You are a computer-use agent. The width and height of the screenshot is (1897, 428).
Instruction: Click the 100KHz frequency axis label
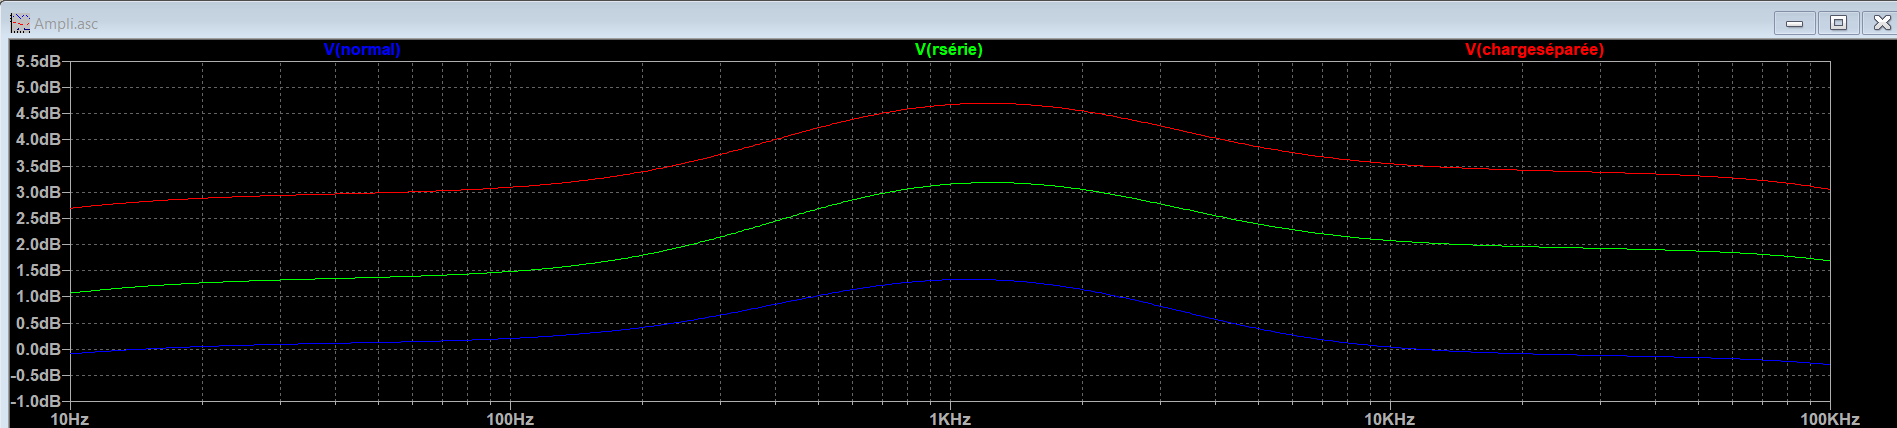click(1829, 419)
